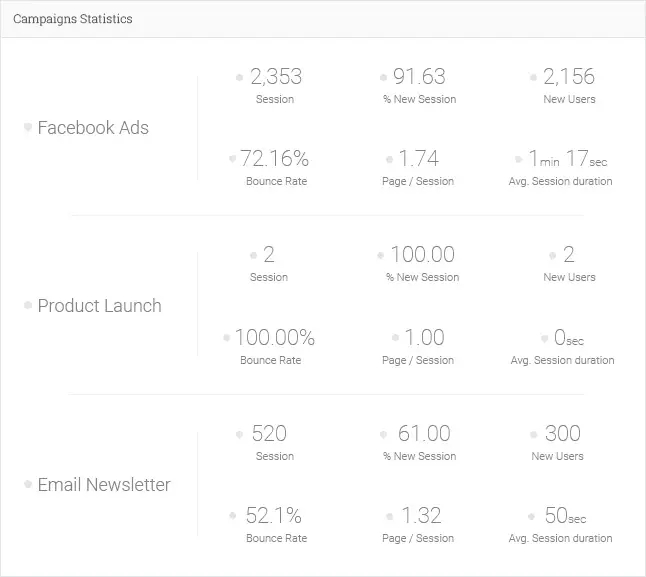Click the icon next to 2,156 new users
This screenshot has width=646, height=577.
click(x=533, y=77)
